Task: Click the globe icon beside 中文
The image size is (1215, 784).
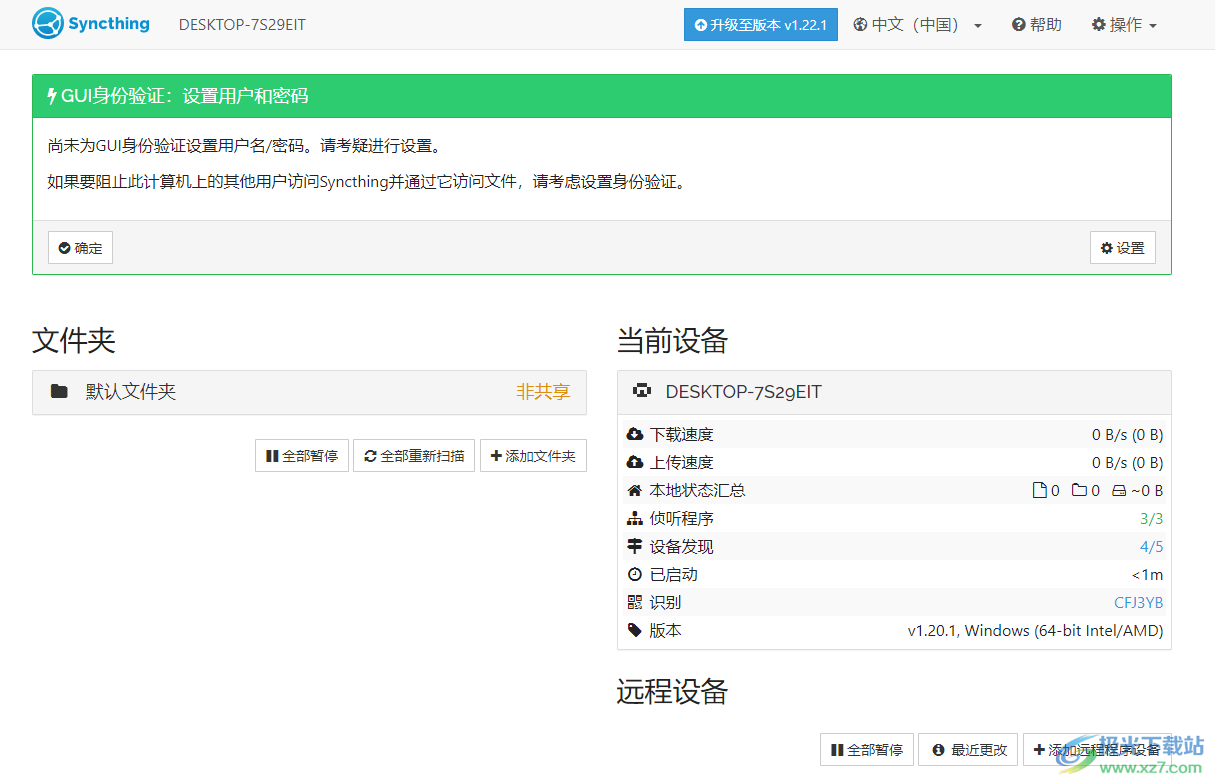Action: click(860, 25)
